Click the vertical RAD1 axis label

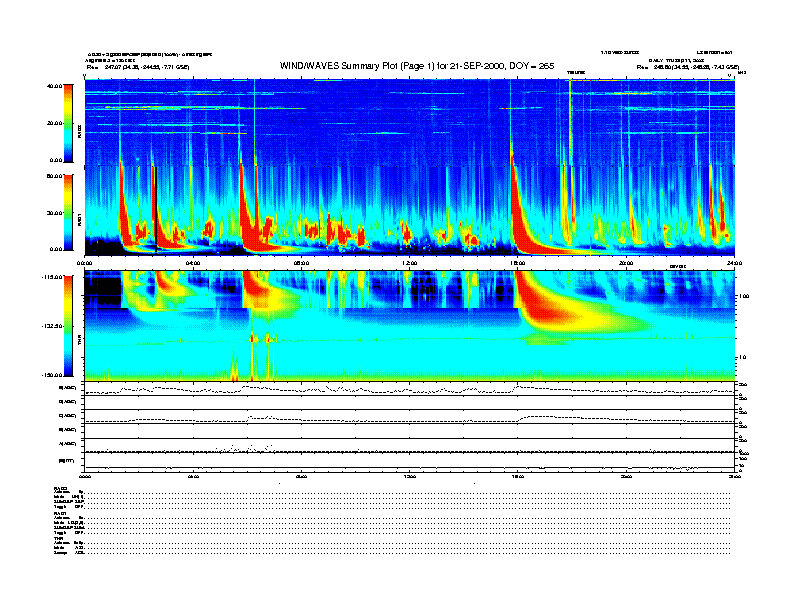coord(79,219)
